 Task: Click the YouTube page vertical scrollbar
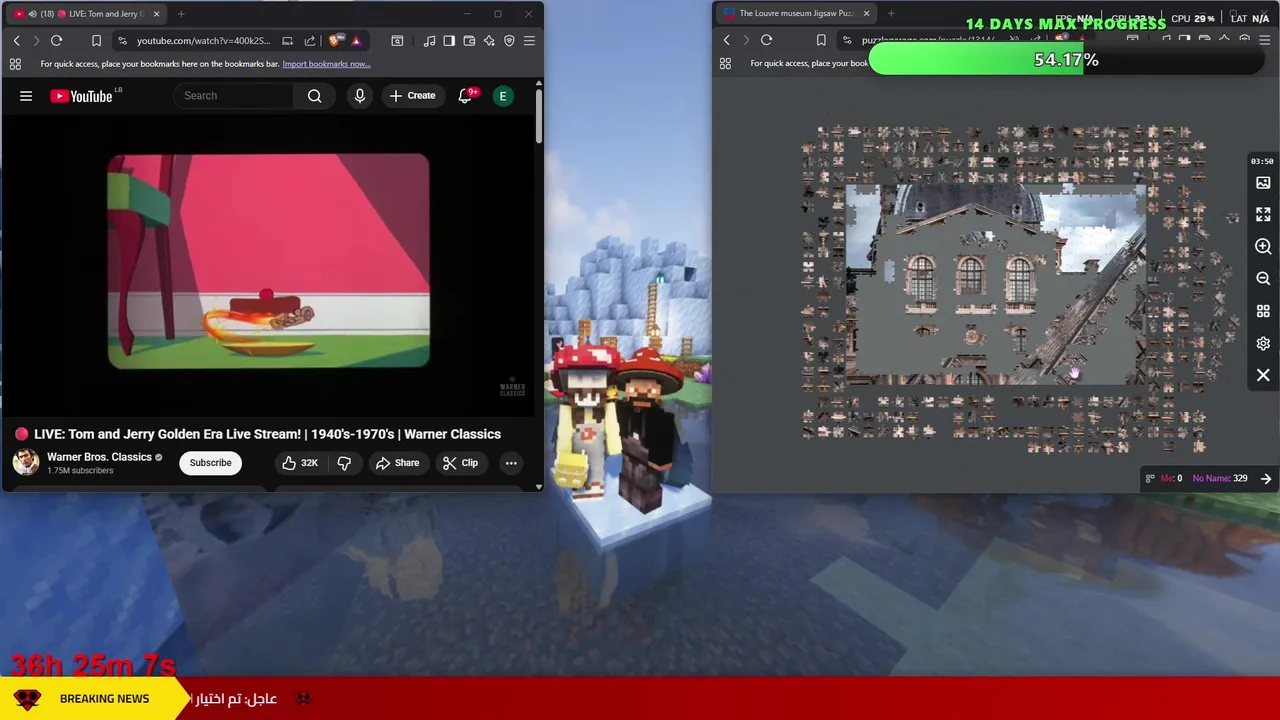(x=538, y=116)
